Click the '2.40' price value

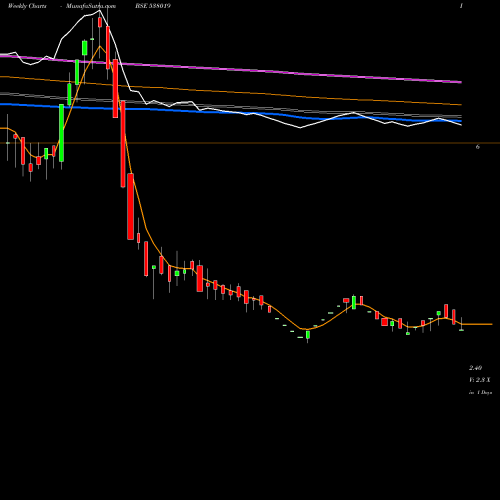tap(475, 368)
